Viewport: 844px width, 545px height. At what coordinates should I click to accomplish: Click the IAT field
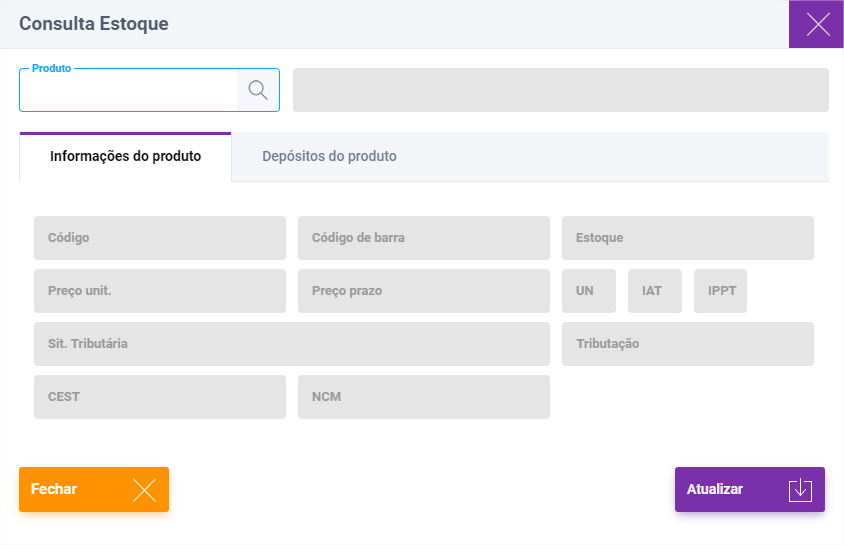coord(655,291)
